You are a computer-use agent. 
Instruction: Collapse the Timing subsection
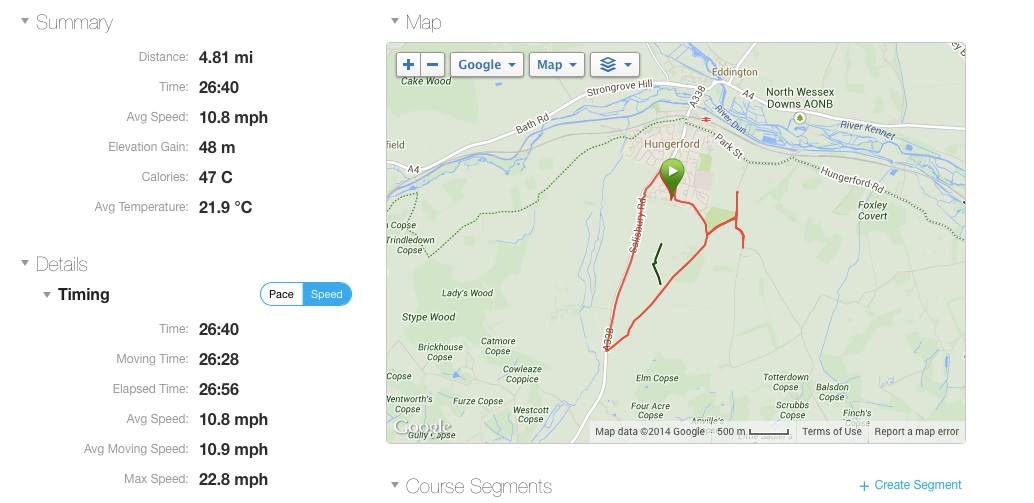(46, 294)
